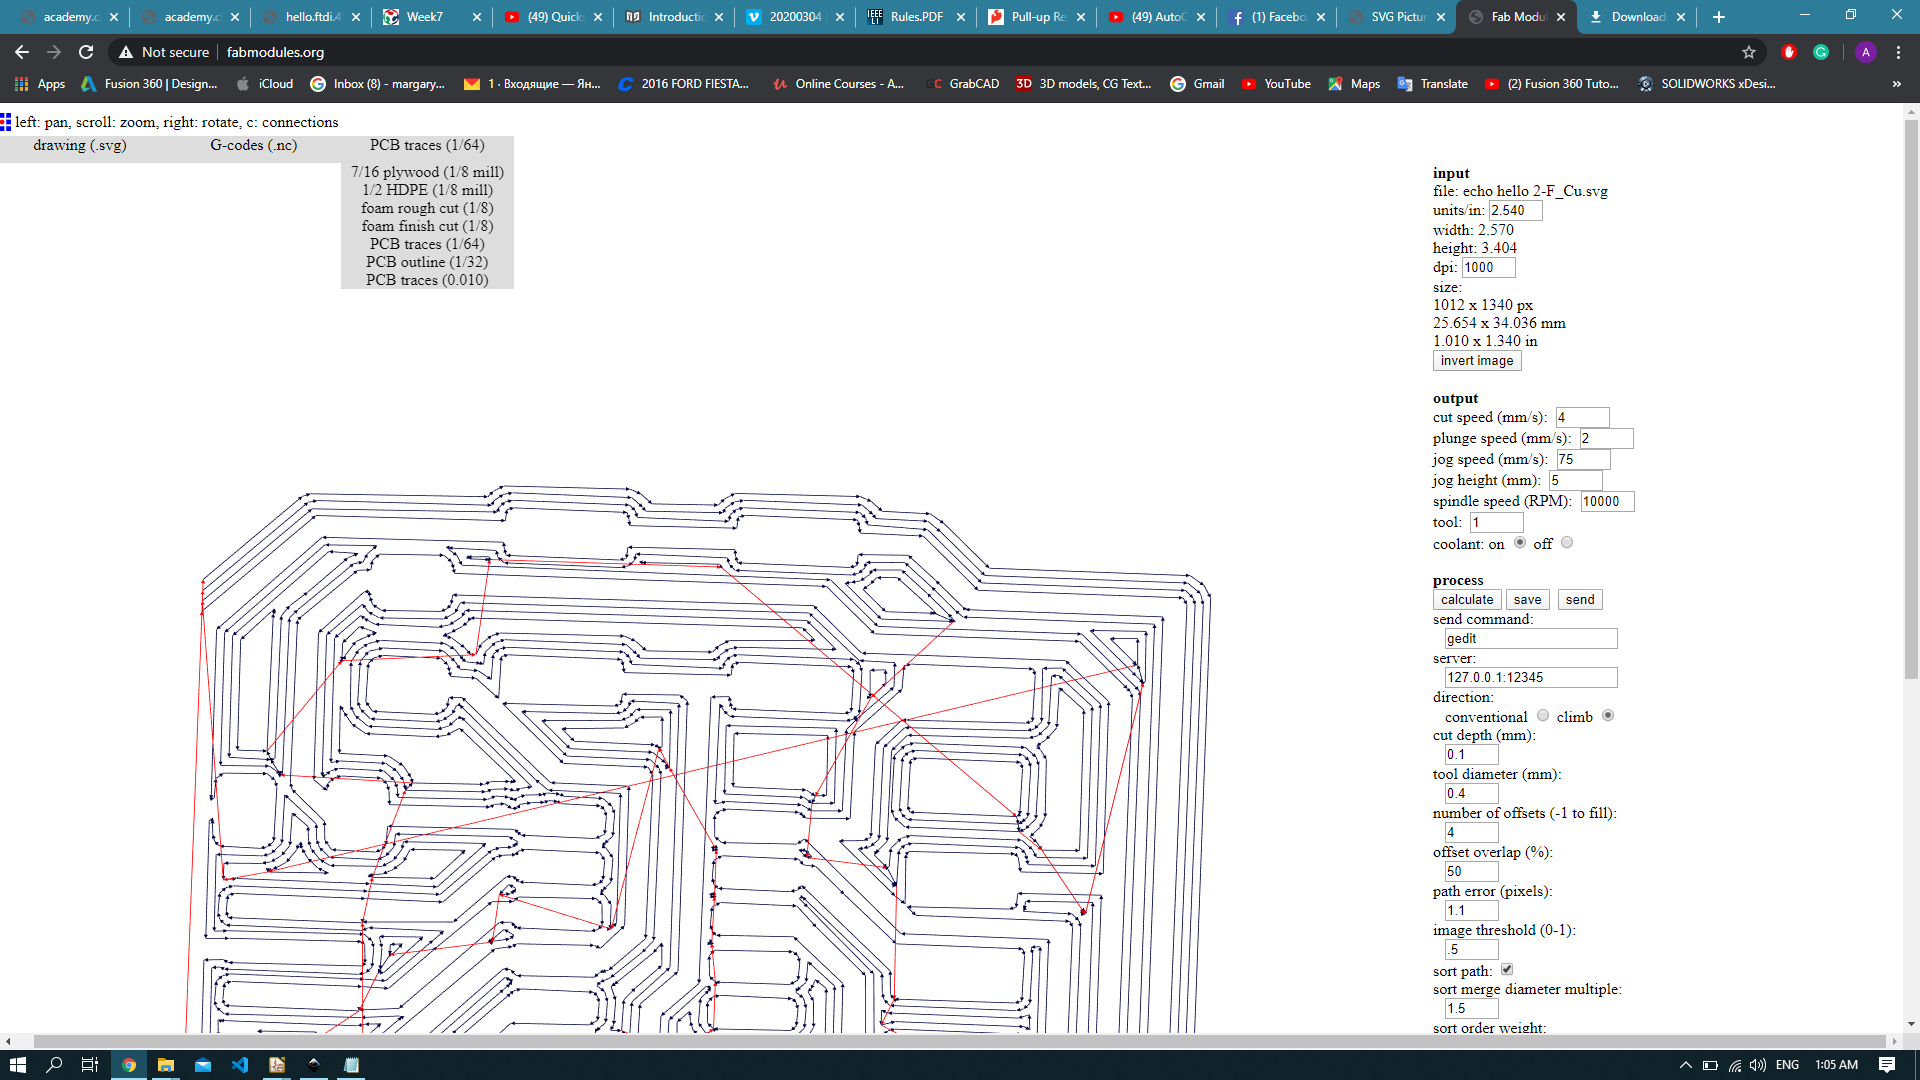Click the fab modules grid icon
The height and width of the screenshot is (1080, 1920).
tap(6, 122)
